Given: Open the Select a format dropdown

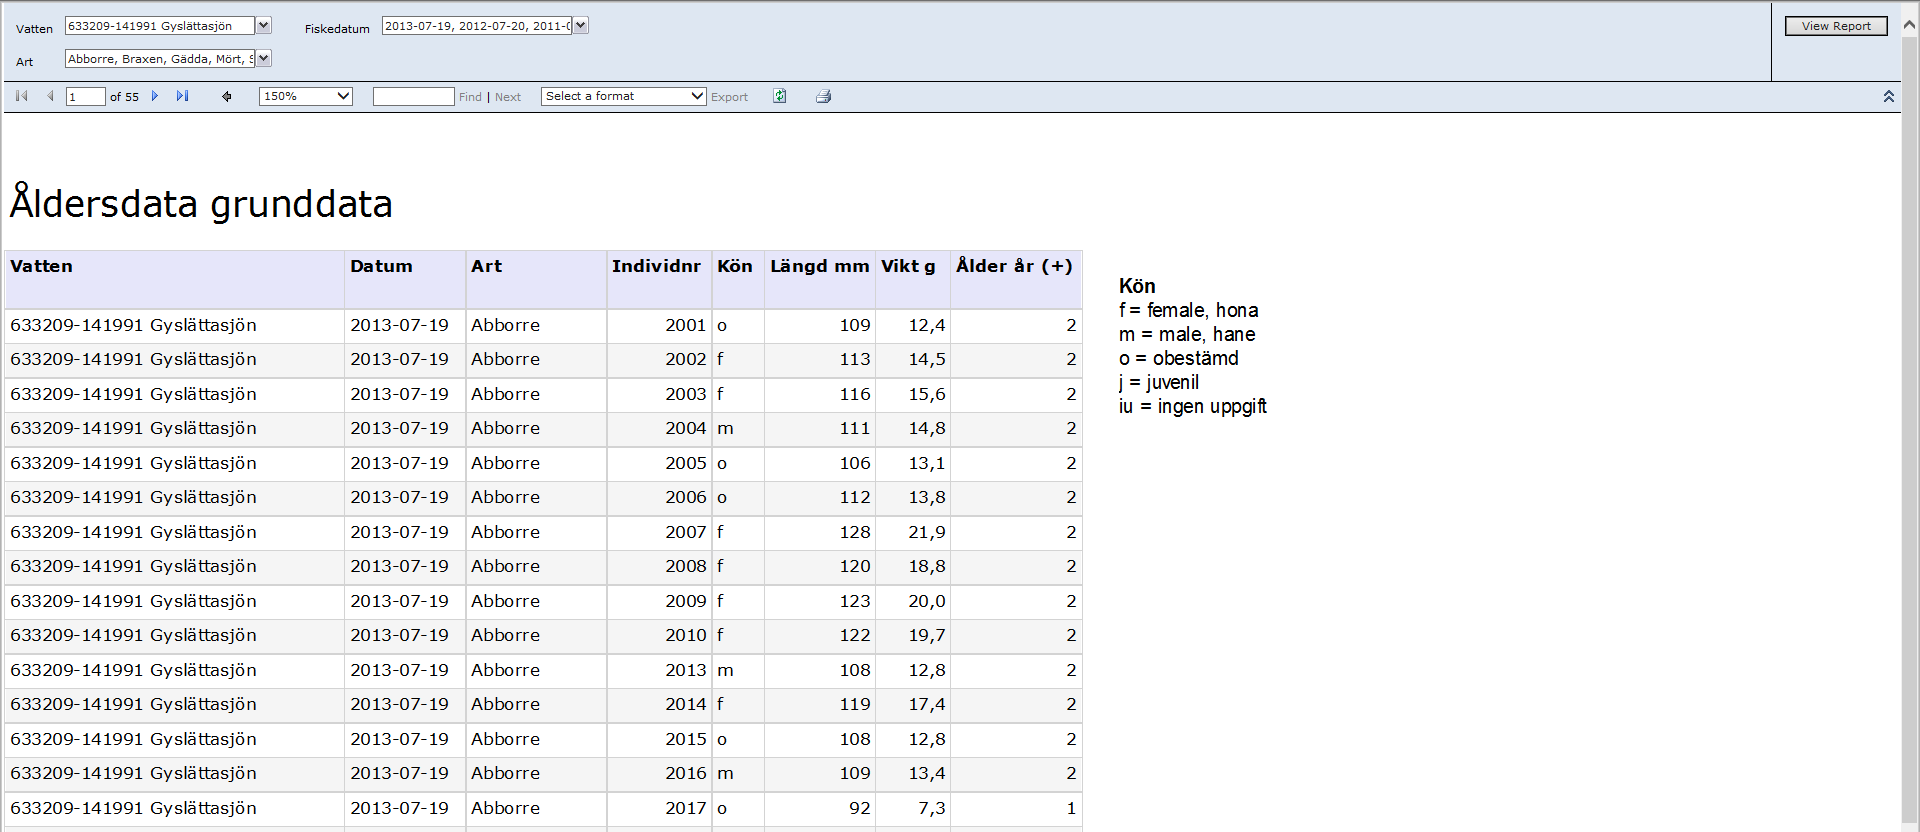Looking at the screenshot, I should [x=624, y=96].
